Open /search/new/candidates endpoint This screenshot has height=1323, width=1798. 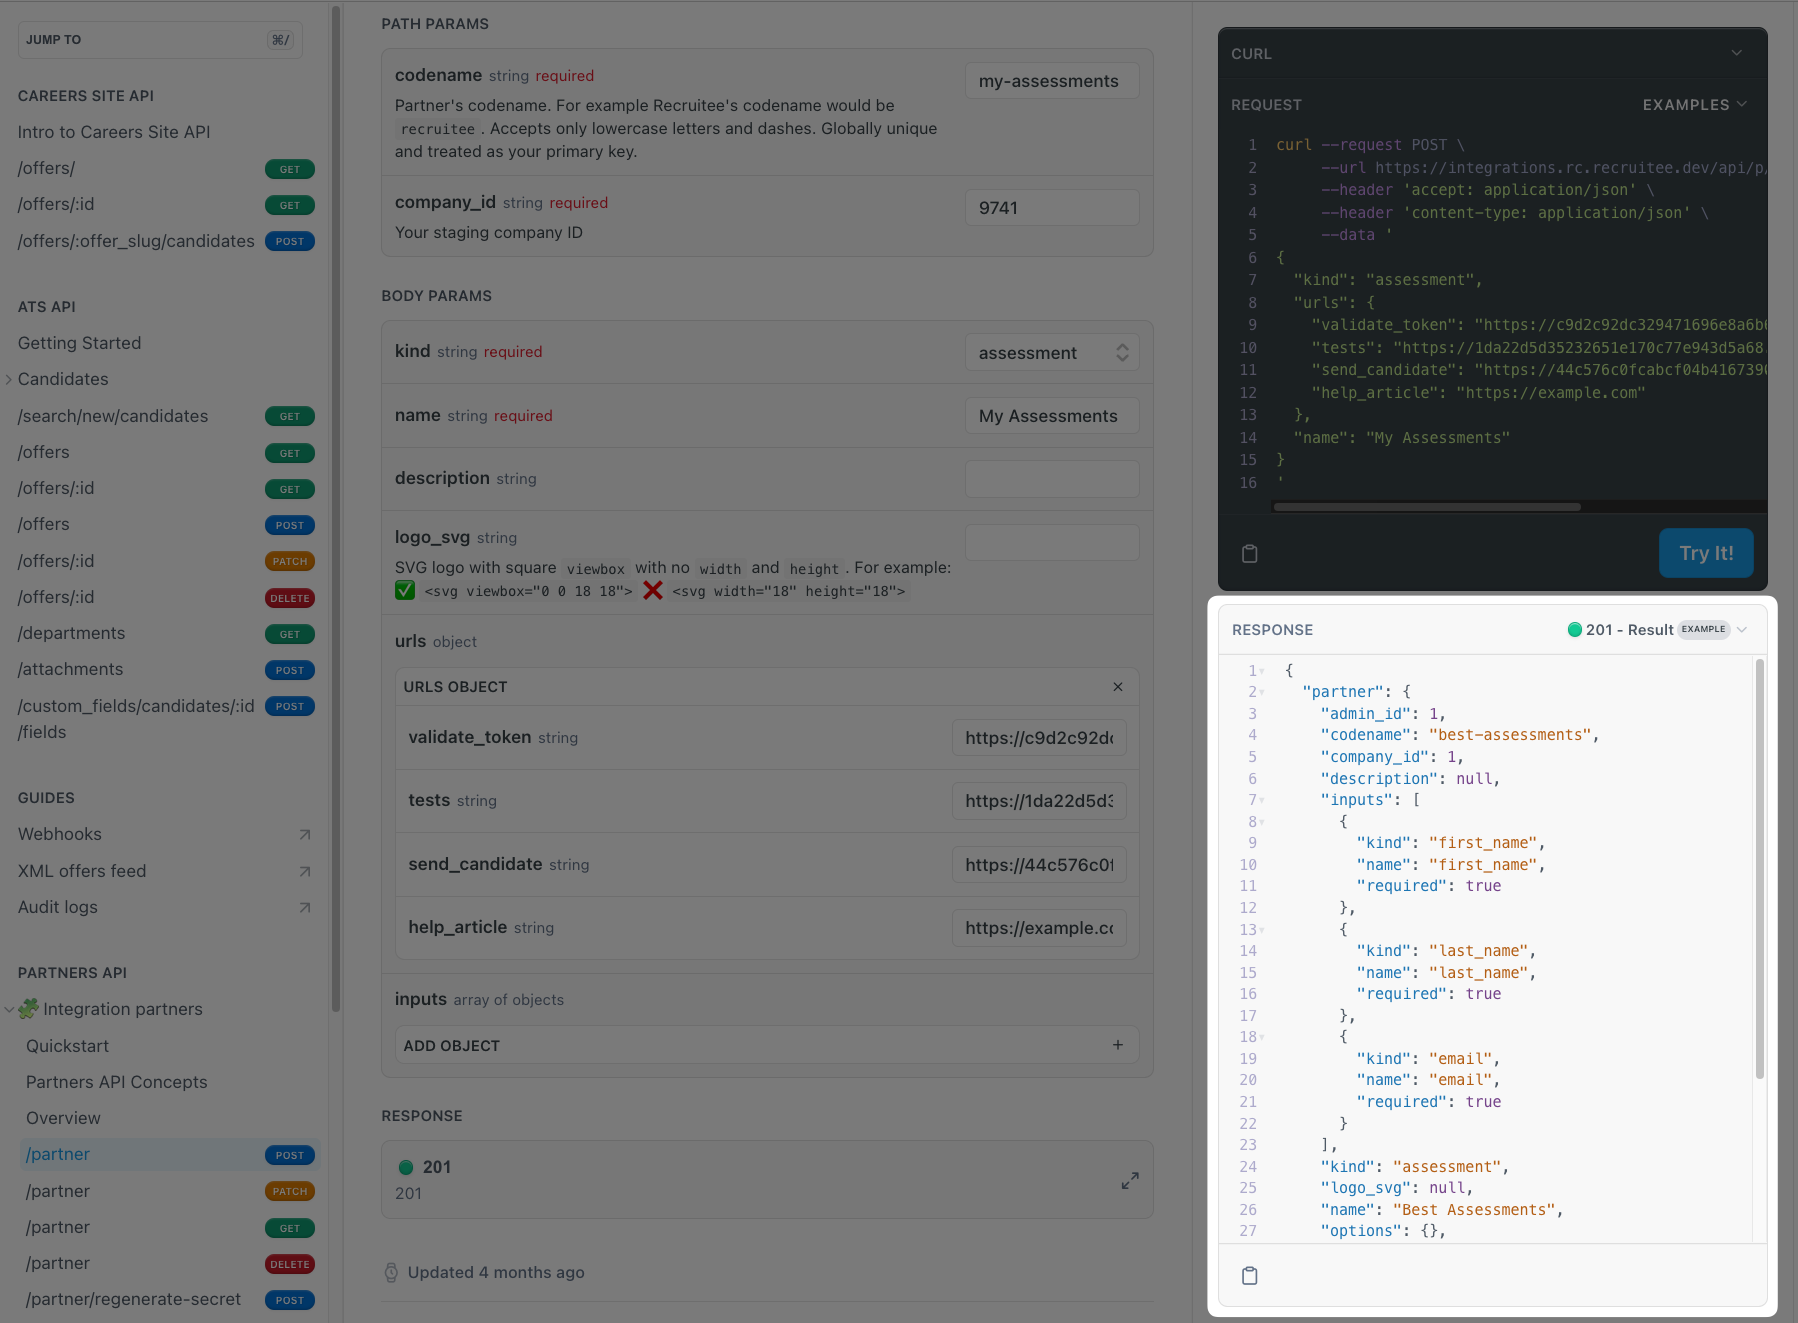point(166,416)
